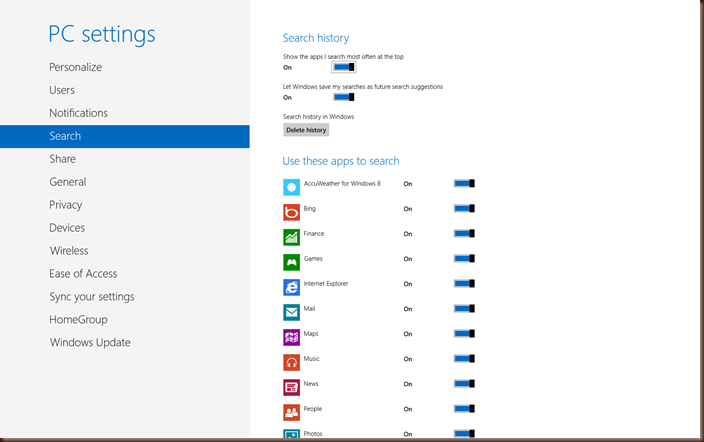Click the AccuWeather for Windows 8 app icon

291,187
